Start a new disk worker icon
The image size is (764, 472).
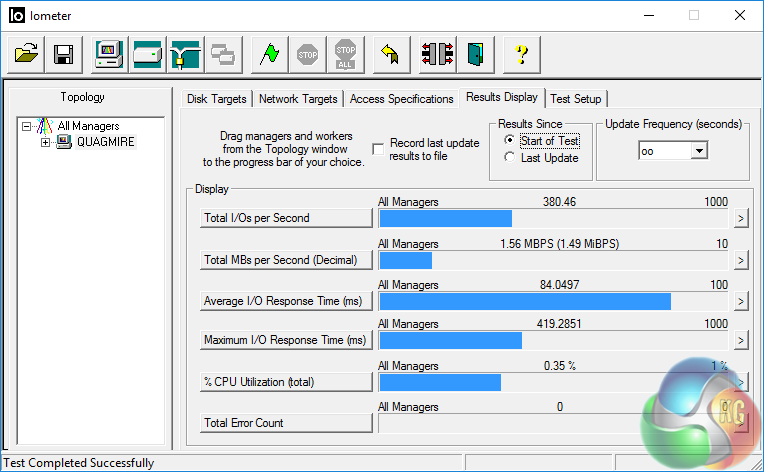pos(148,54)
